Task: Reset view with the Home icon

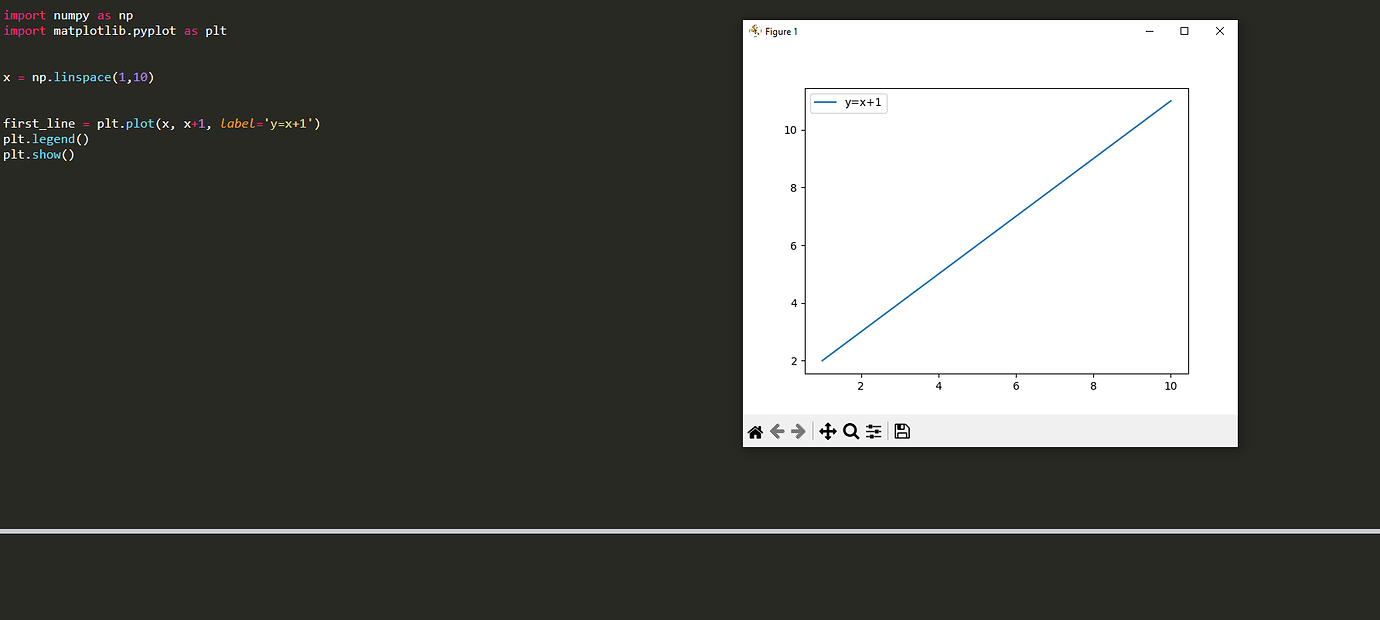Action: click(755, 431)
